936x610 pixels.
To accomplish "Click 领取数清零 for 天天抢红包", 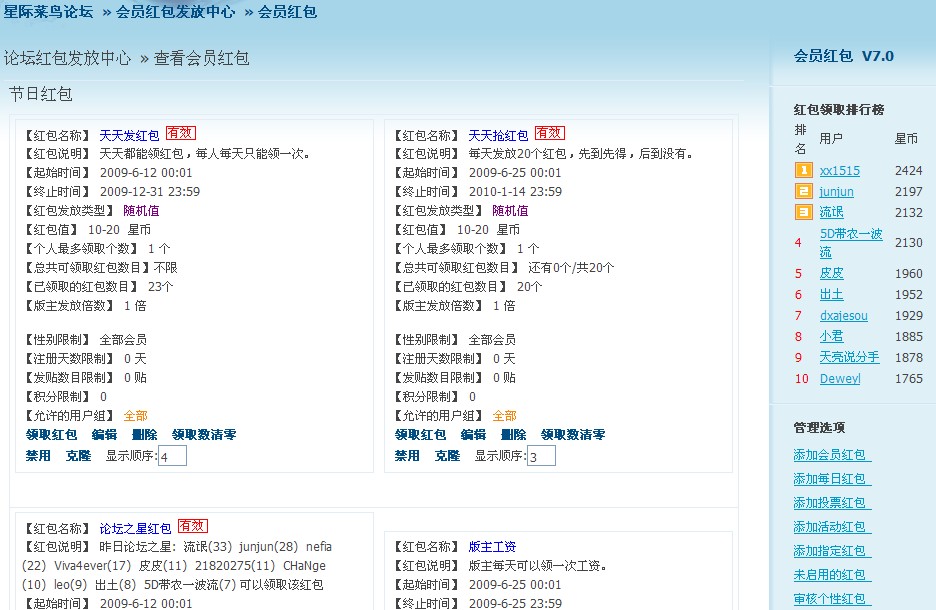I will [x=573, y=435].
